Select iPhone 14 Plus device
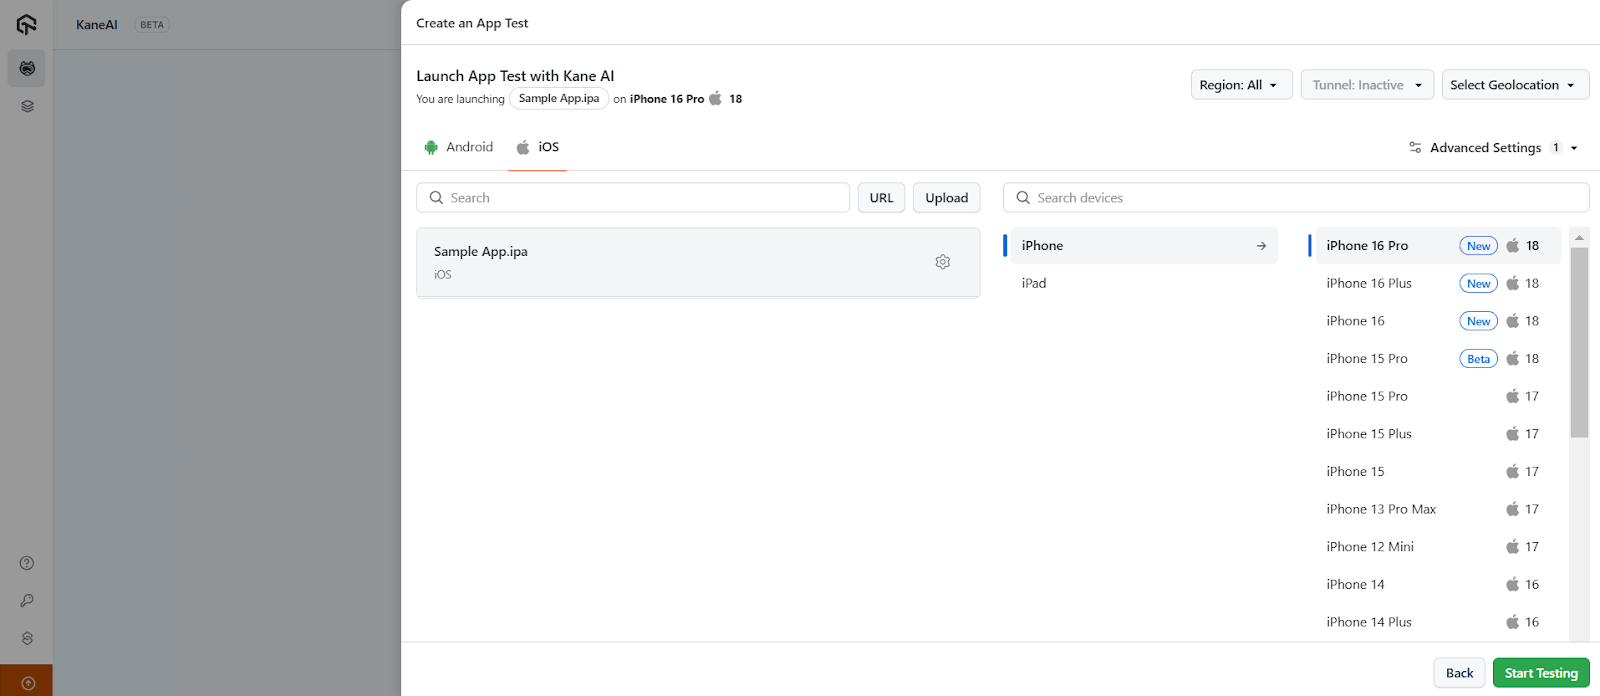The image size is (1600, 696). [1438, 622]
